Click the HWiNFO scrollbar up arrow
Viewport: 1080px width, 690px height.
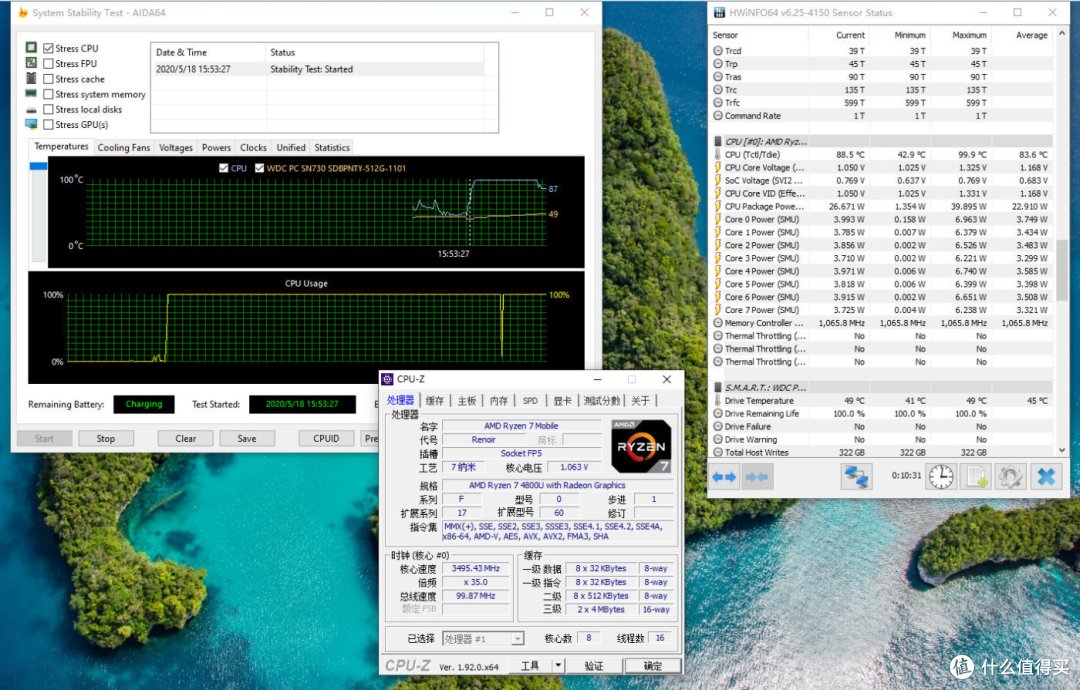tap(1061, 32)
